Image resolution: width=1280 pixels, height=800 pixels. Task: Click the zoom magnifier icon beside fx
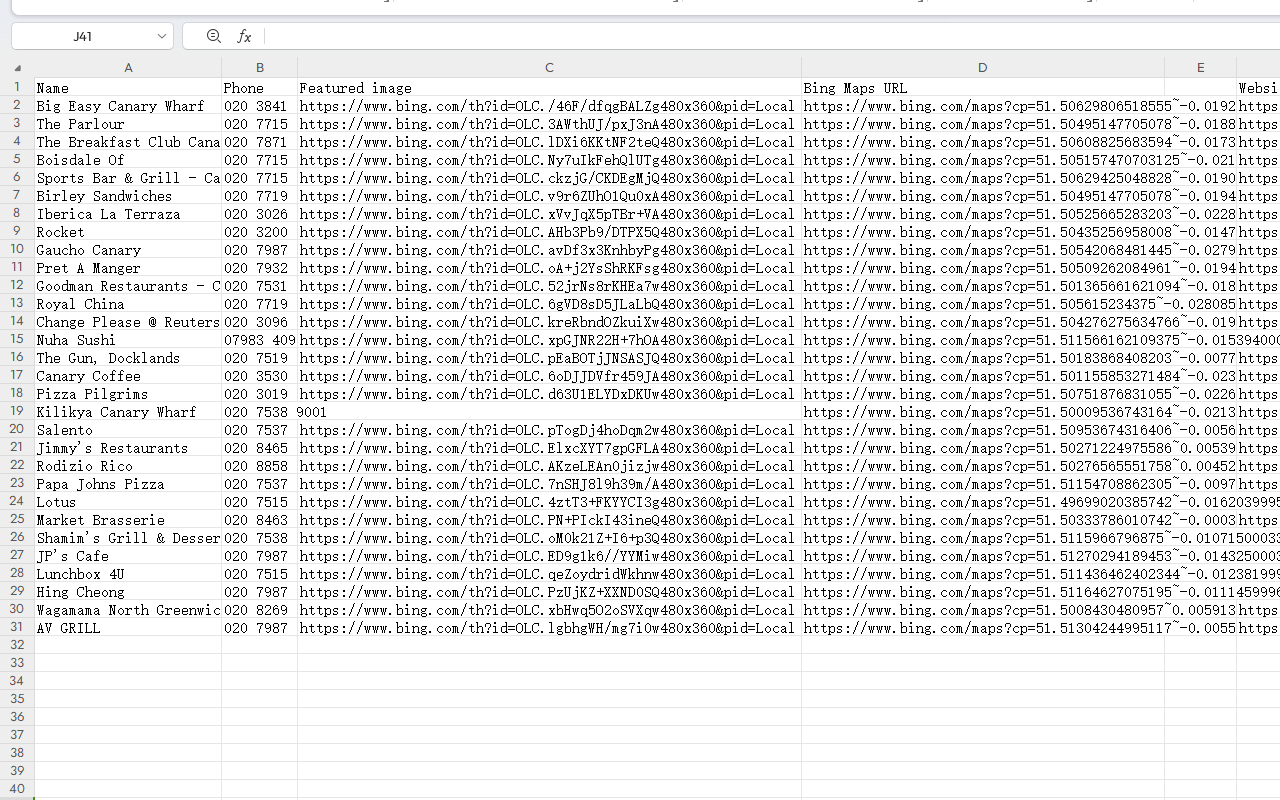point(213,36)
